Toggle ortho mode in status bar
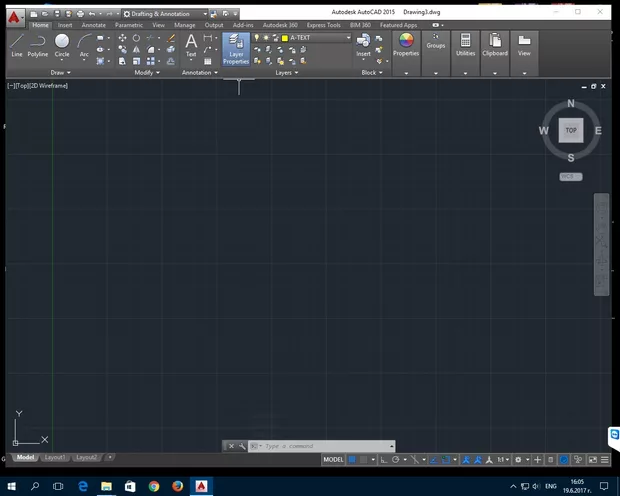This screenshot has height=496, width=620. 385,459
